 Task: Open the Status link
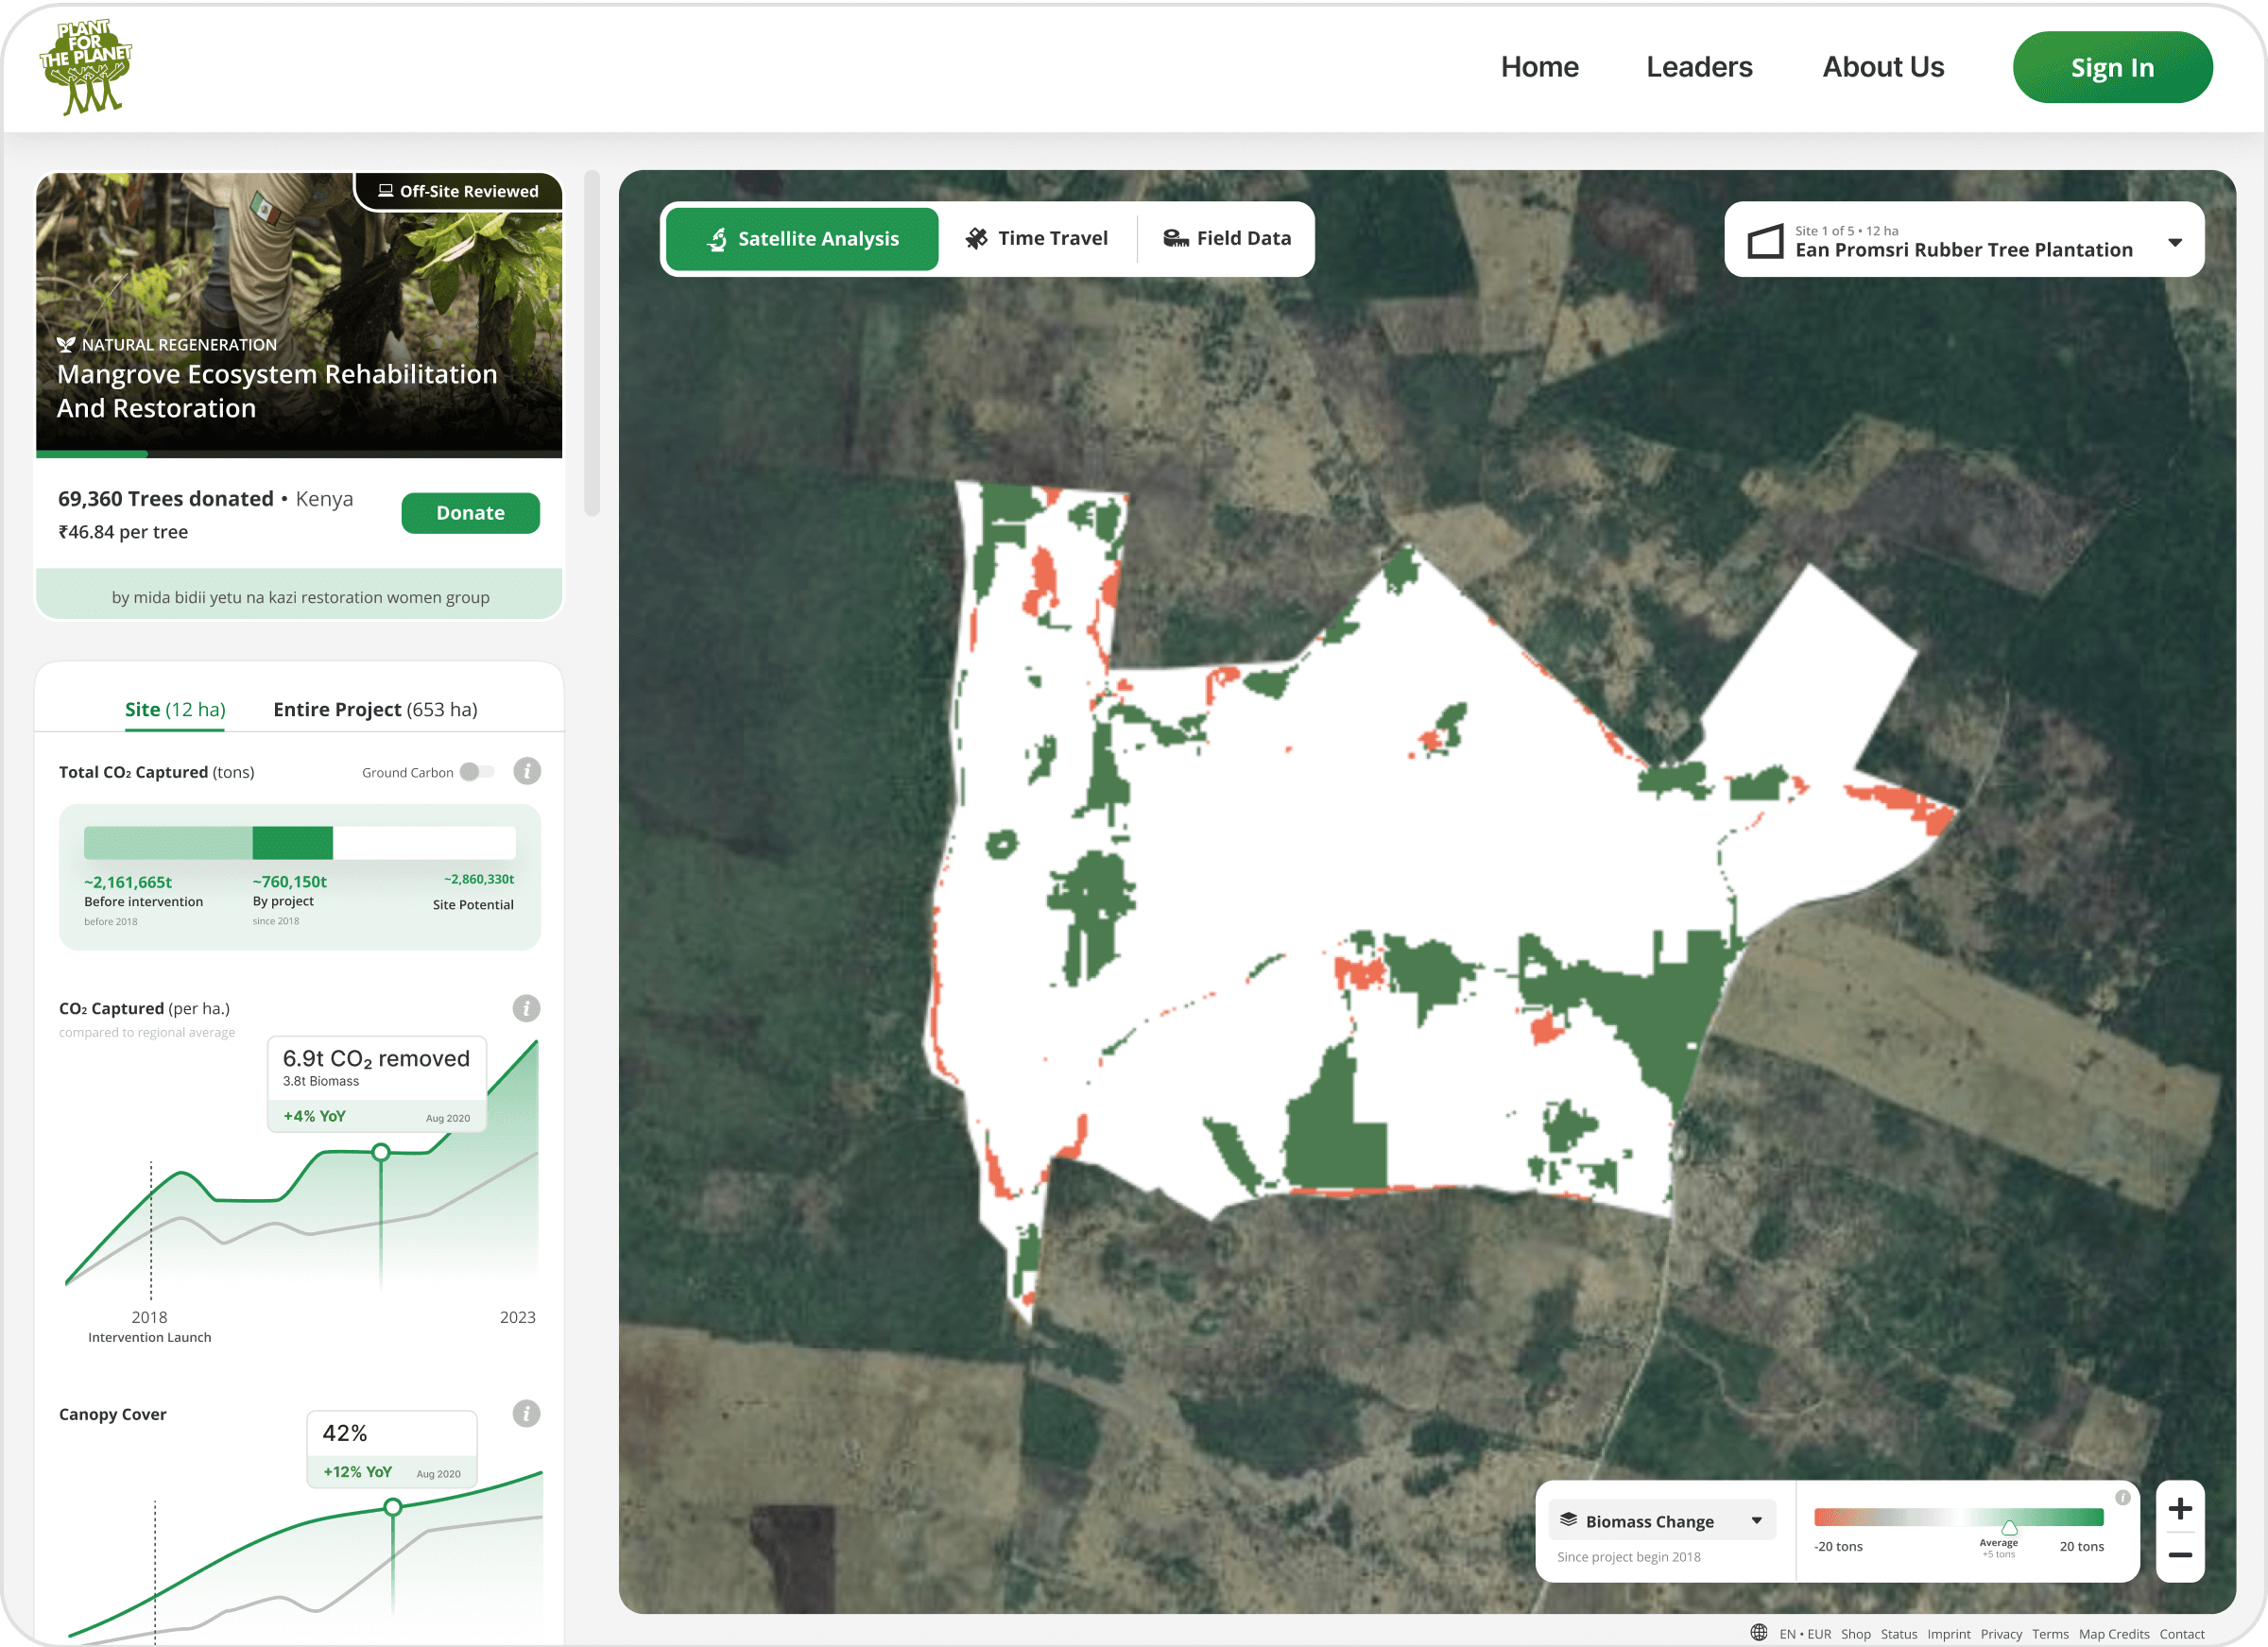point(1898,1634)
